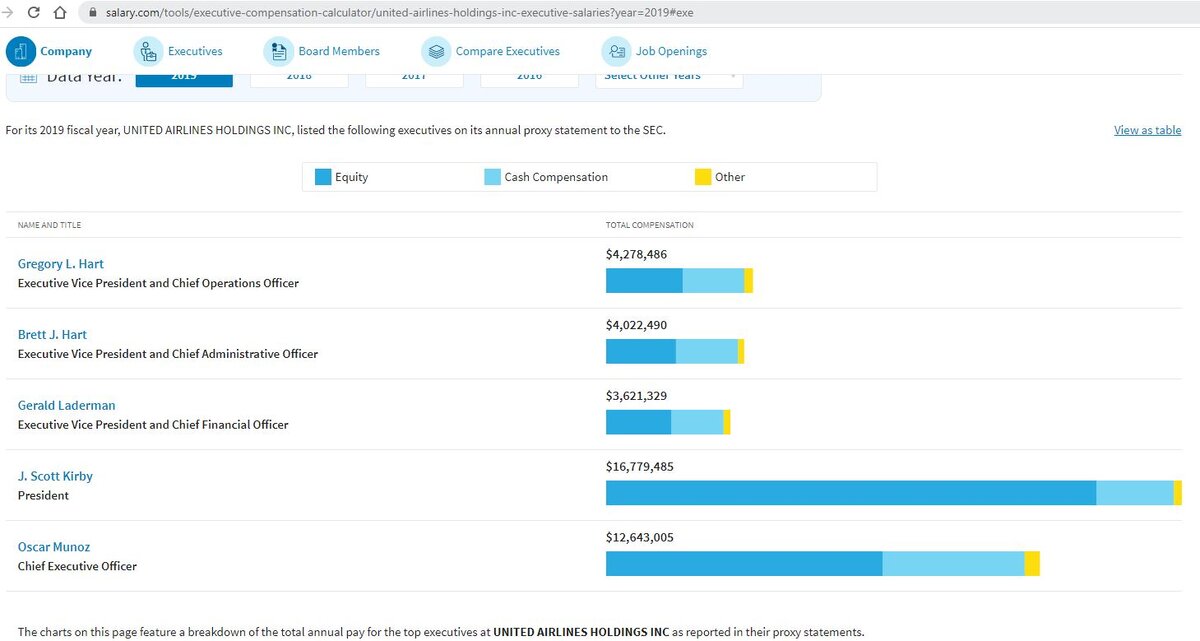Click Executive Vice President and Chief Operations Officer text
1200x641 pixels.
158,283
